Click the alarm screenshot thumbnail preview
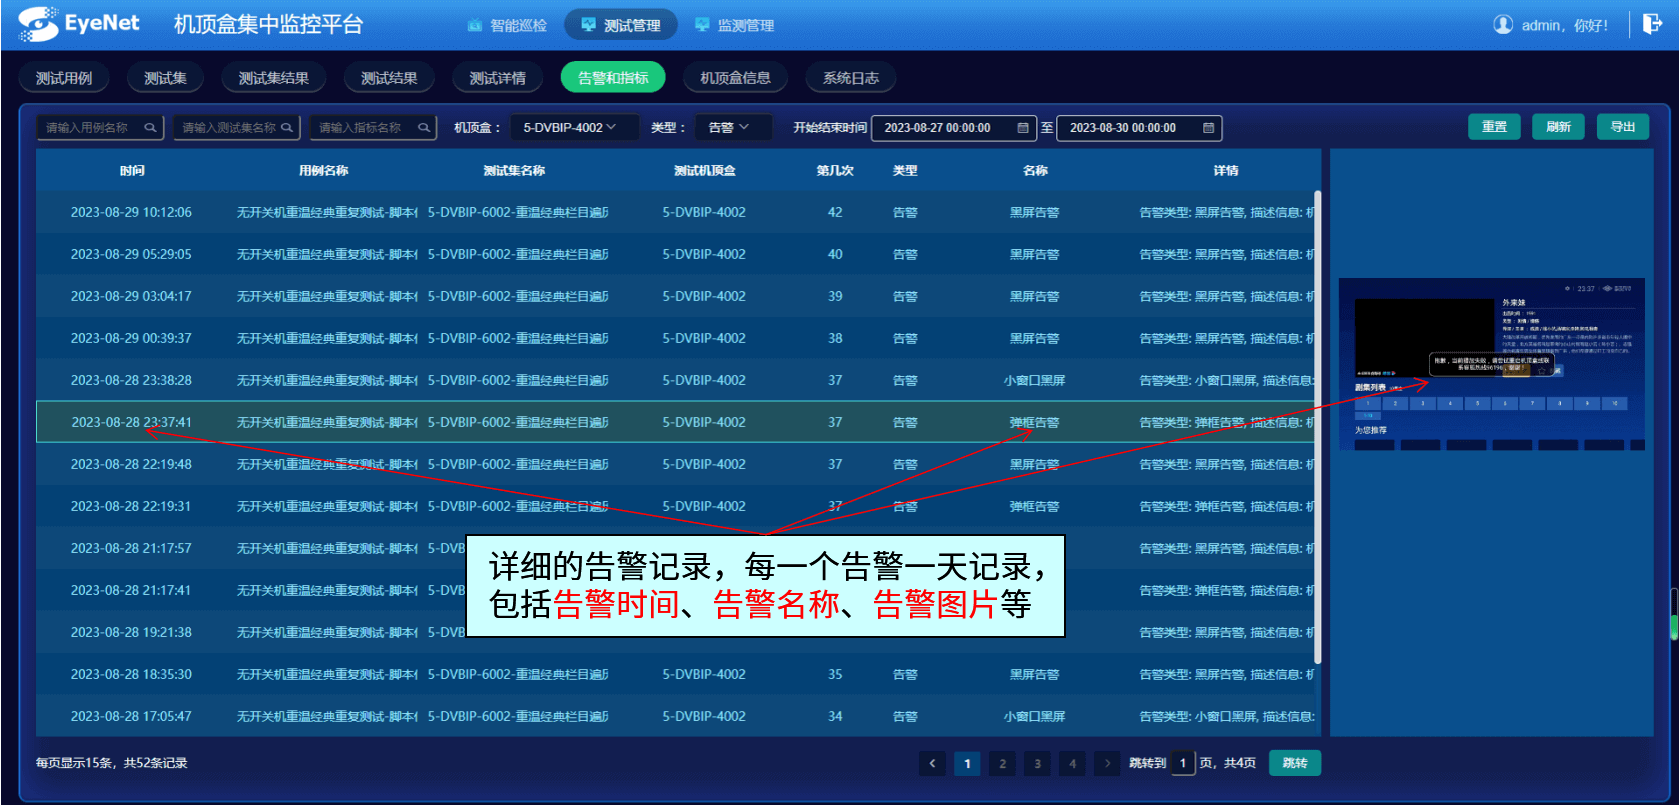Viewport: 1679px width, 805px height. point(1491,364)
